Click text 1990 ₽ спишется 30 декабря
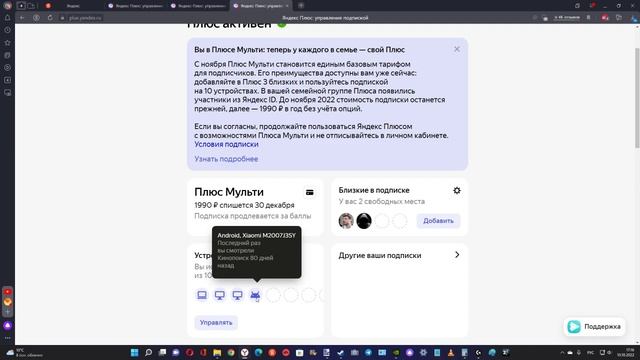The height and width of the screenshot is (360, 640). coord(244,205)
